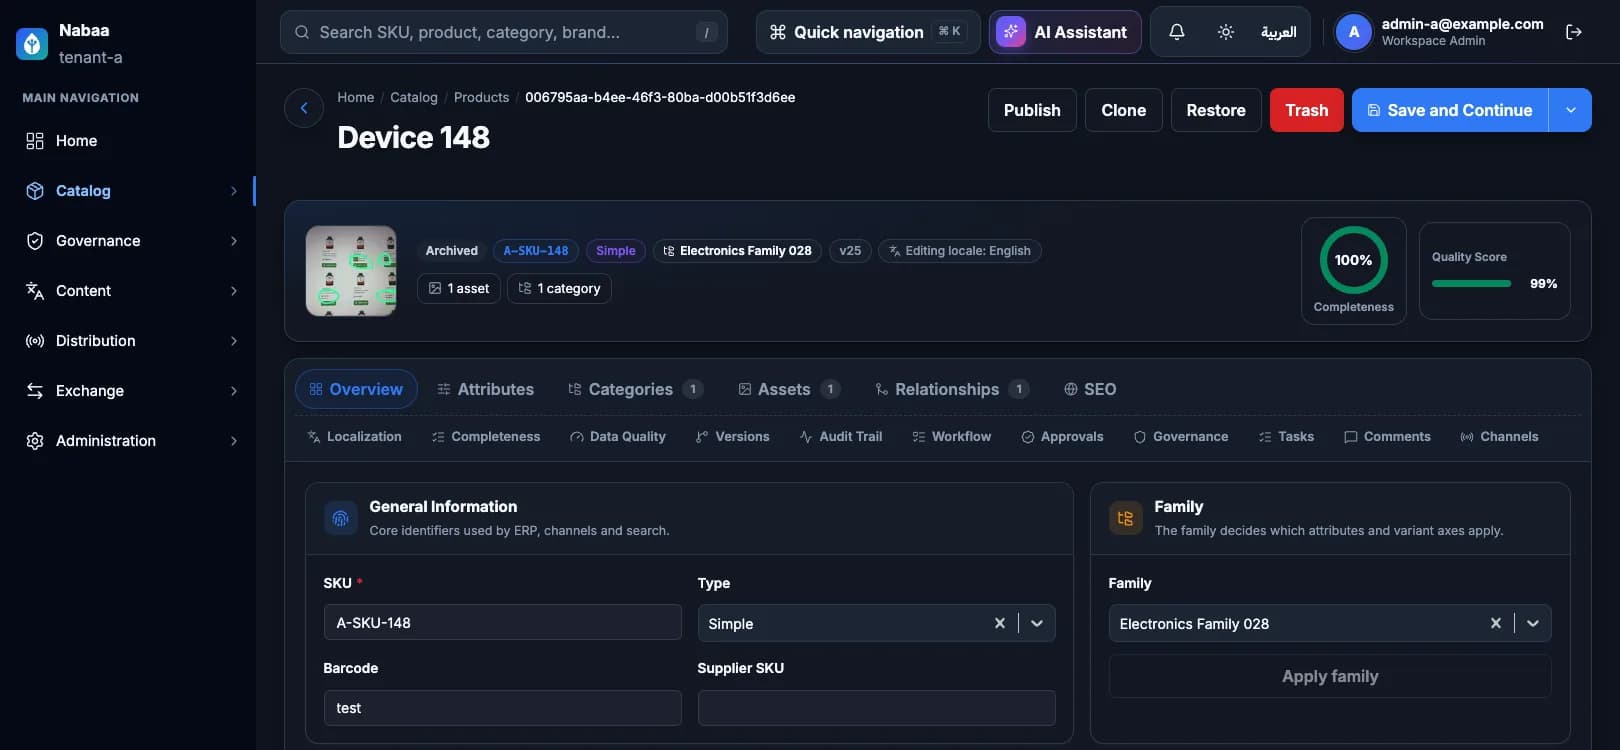This screenshot has height=750, width=1620.
Task: Open the Type dropdown chevron
Action: (1037, 623)
